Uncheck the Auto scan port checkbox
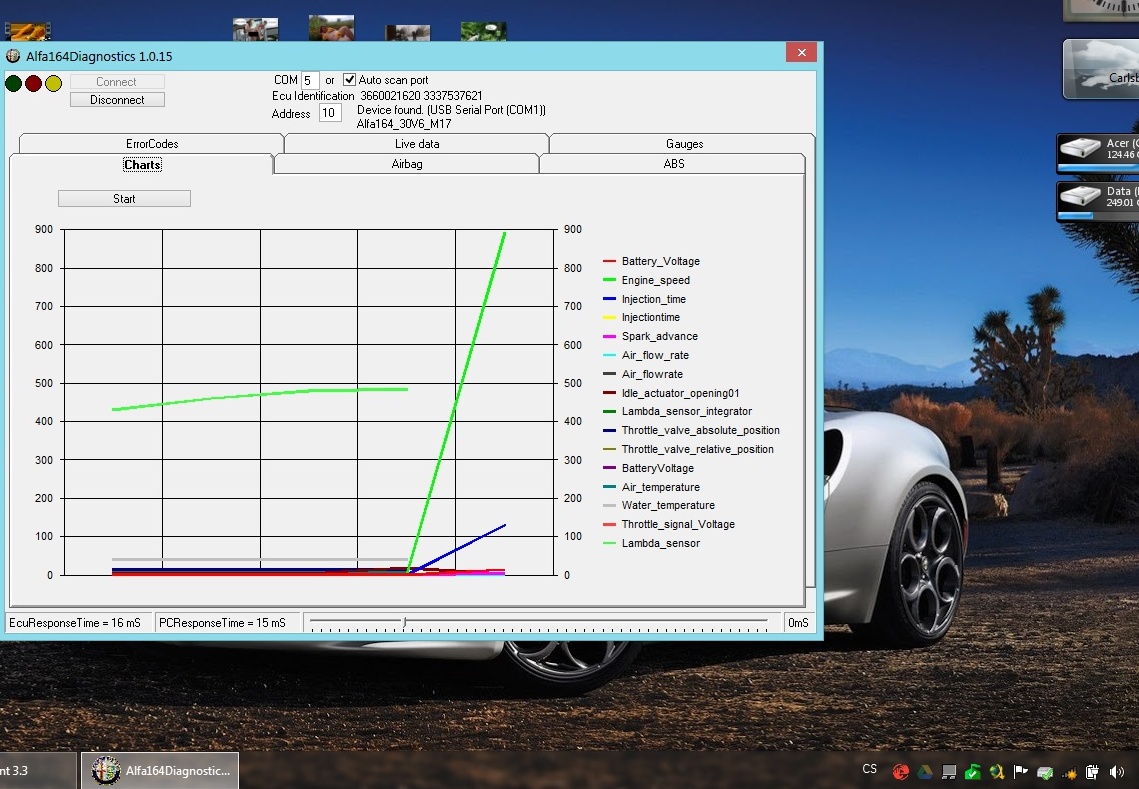This screenshot has width=1139, height=789. 349,80
